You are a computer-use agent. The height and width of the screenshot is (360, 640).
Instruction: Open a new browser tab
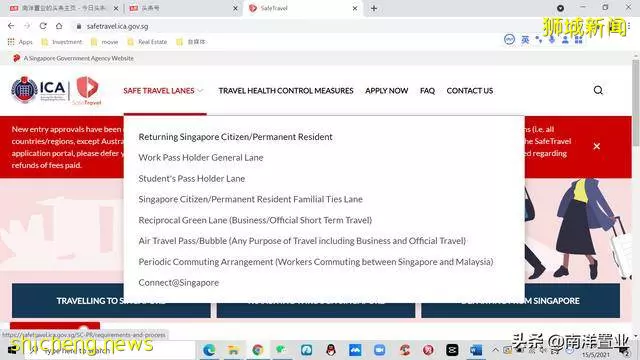tap(374, 8)
